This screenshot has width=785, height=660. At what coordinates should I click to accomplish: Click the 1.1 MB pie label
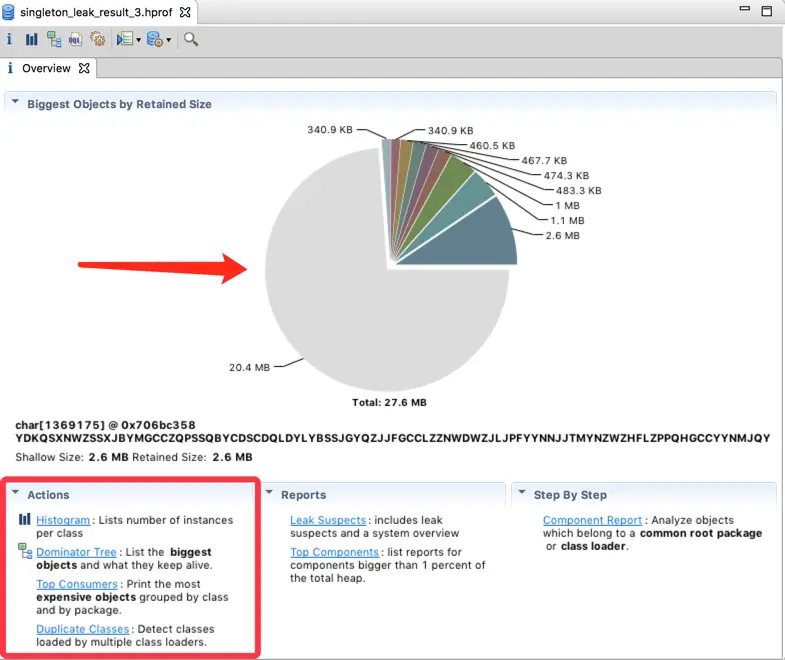coord(567,221)
